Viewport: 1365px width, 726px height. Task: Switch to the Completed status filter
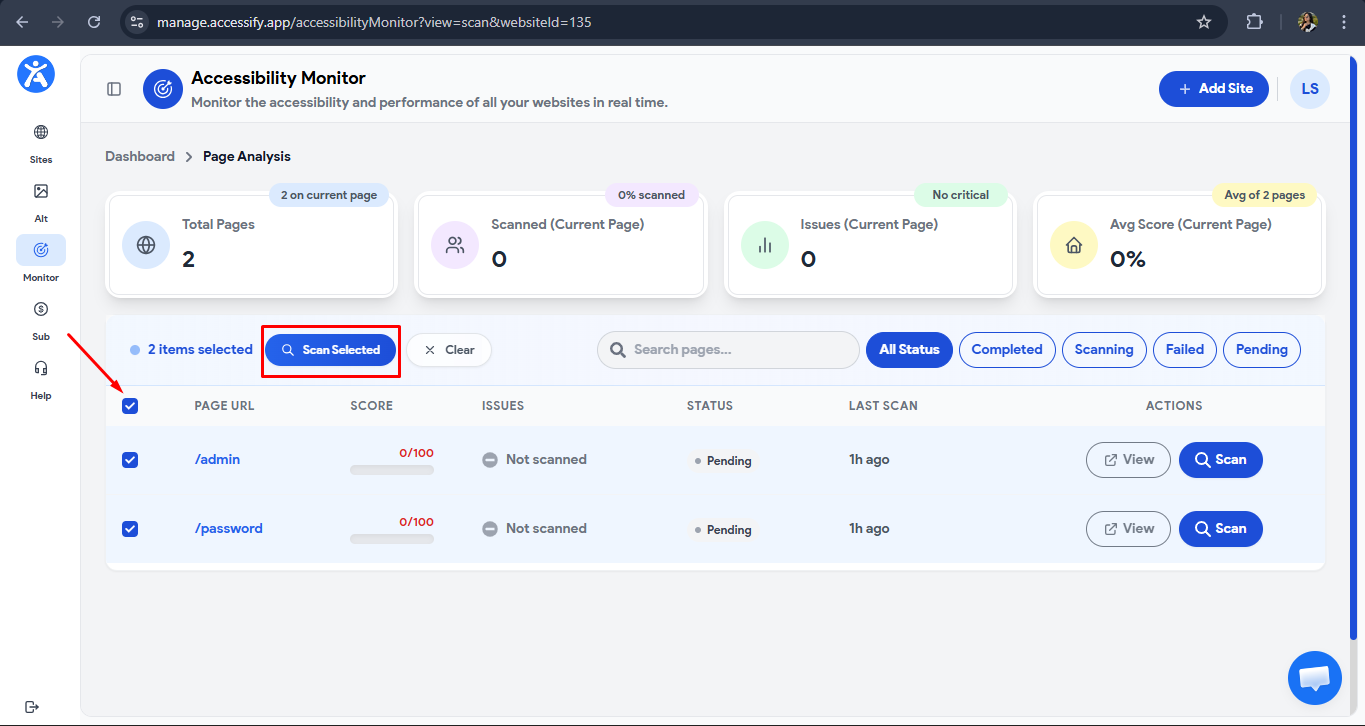tap(1007, 349)
